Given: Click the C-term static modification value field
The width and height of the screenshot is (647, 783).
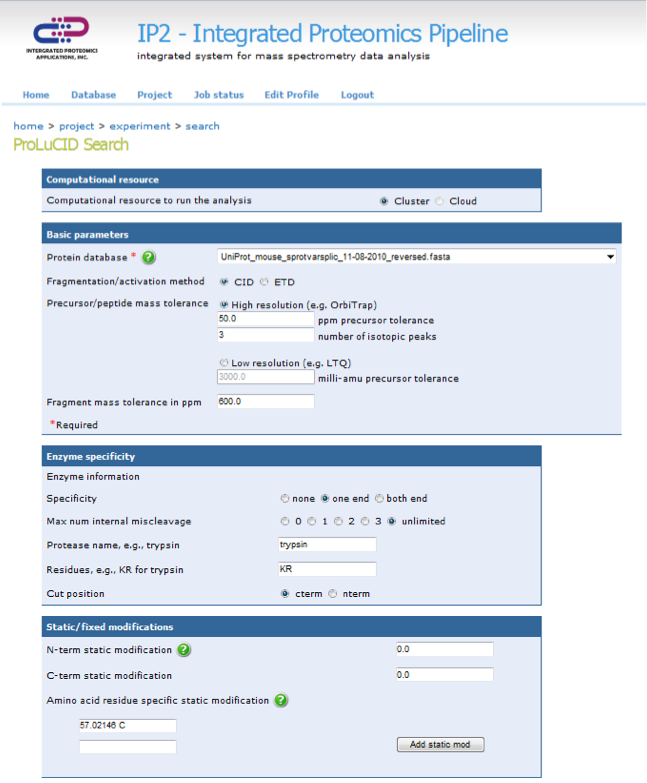Looking at the screenshot, I should pyautogui.click(x=444, y=675).
